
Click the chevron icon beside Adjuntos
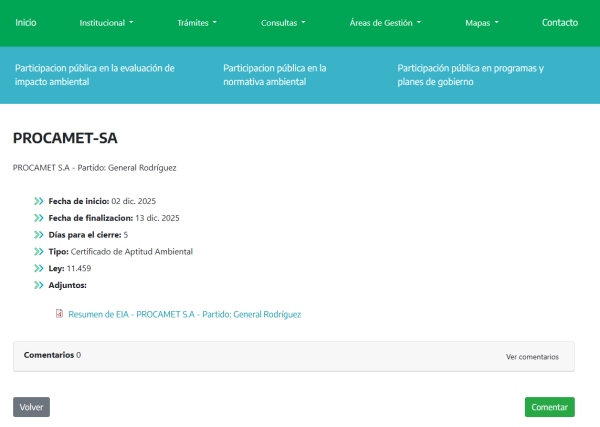39,286
